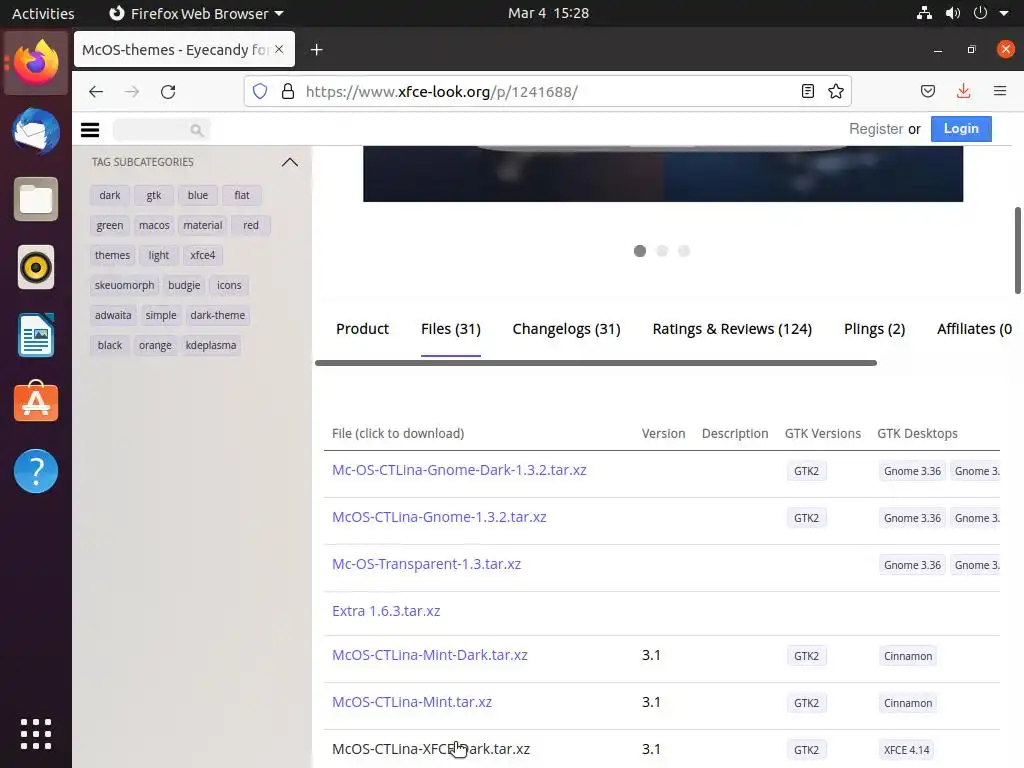Download Mc-OS-CTLina-Gnome-Dark-1.3.2.tar.xz

[459, 470]
